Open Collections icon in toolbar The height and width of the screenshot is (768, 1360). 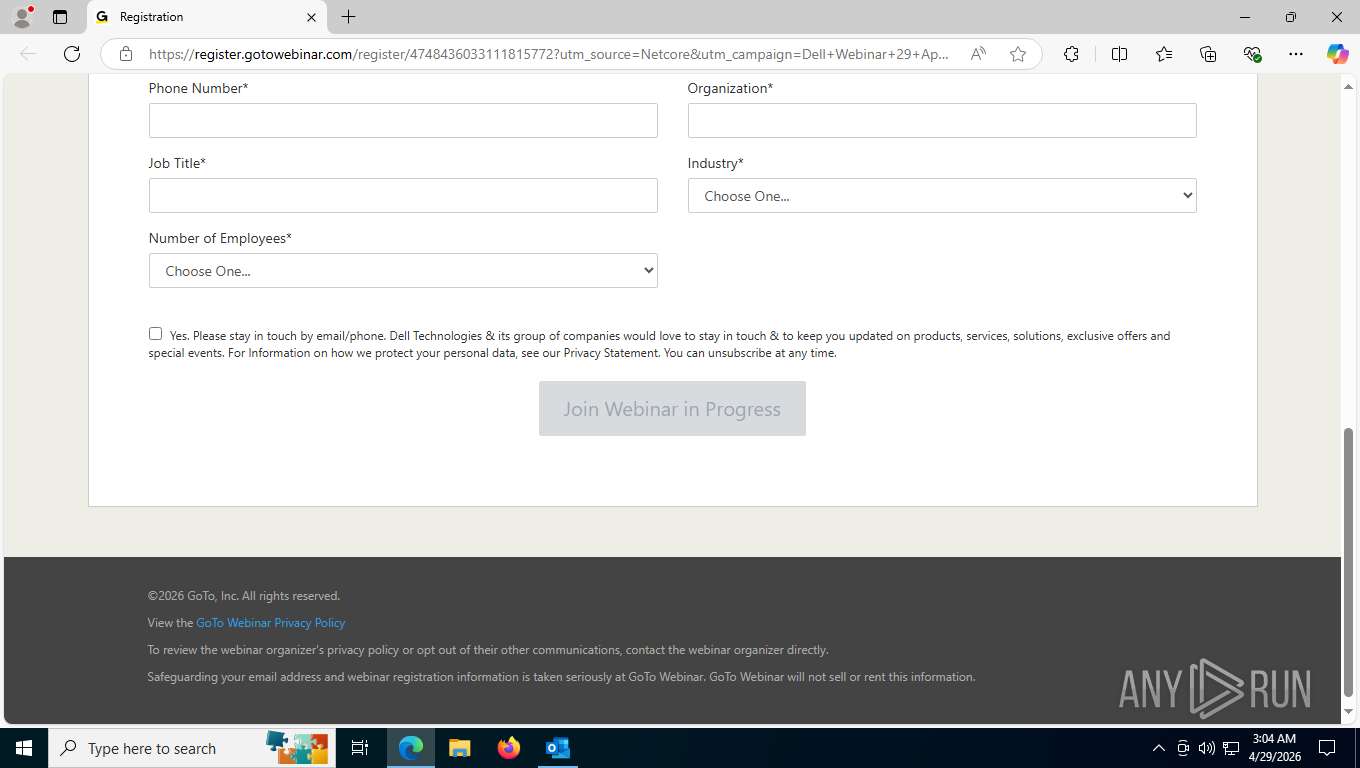click(1208, 54)
